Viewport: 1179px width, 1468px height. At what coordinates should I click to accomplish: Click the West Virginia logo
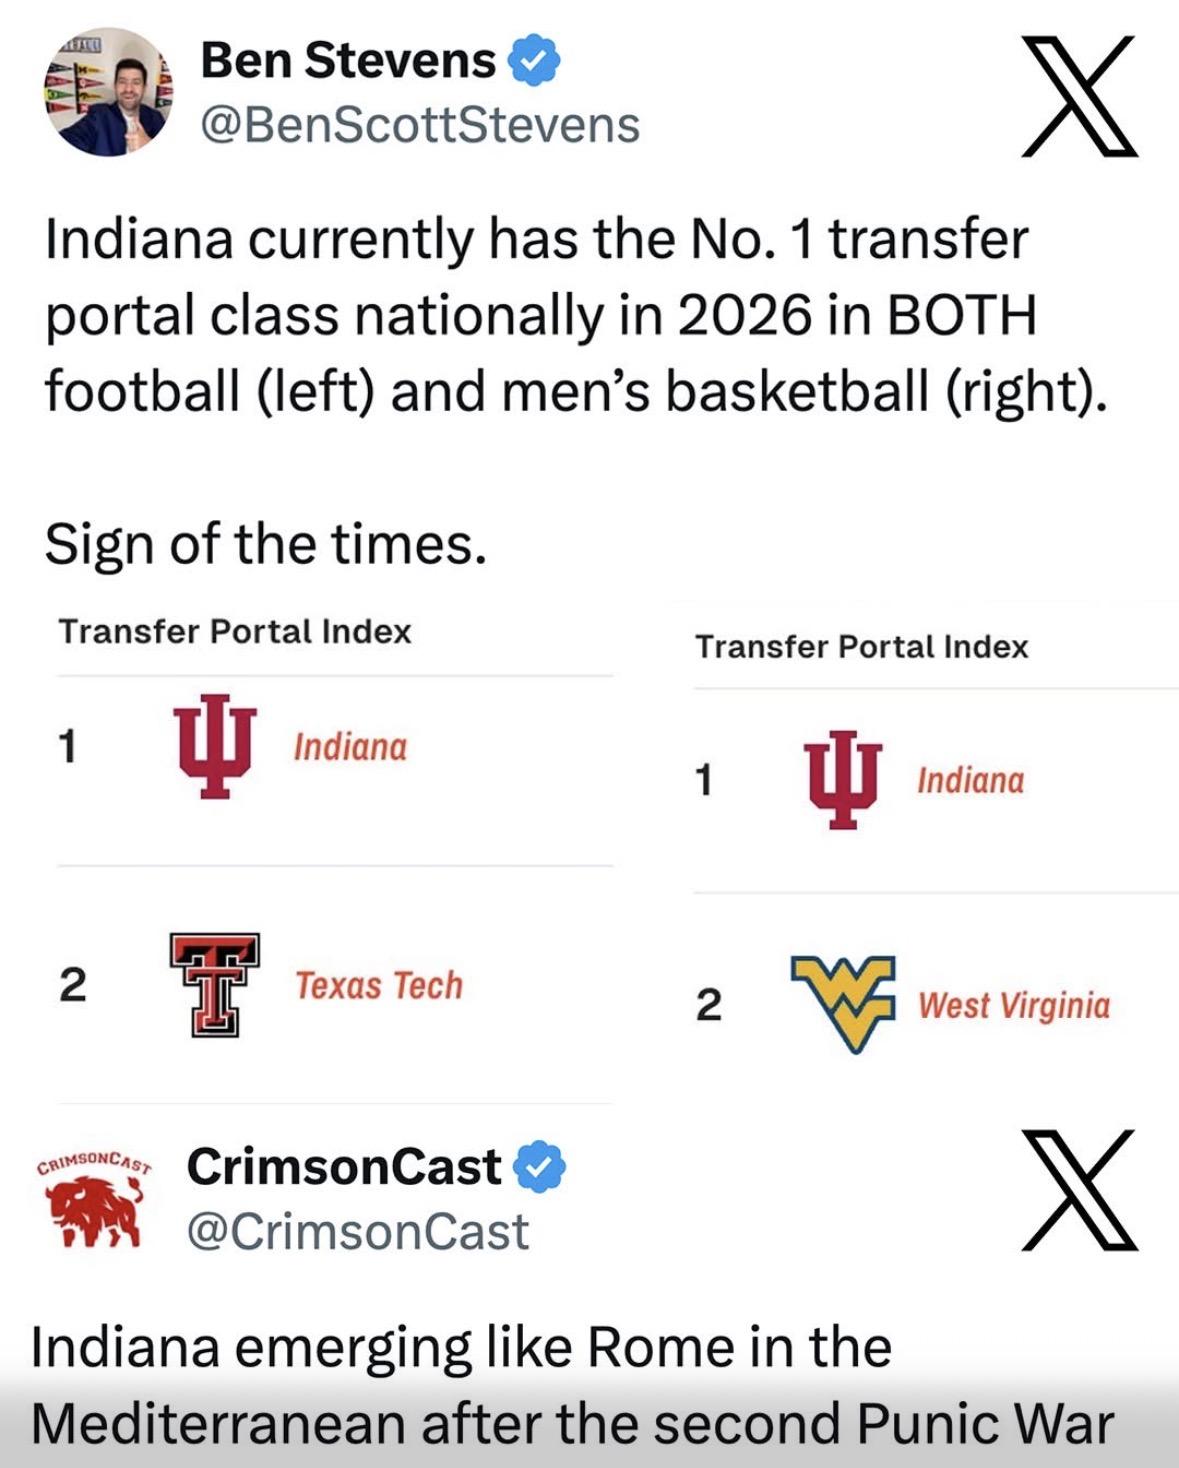pyautogui.click(x=842, y=1003)
